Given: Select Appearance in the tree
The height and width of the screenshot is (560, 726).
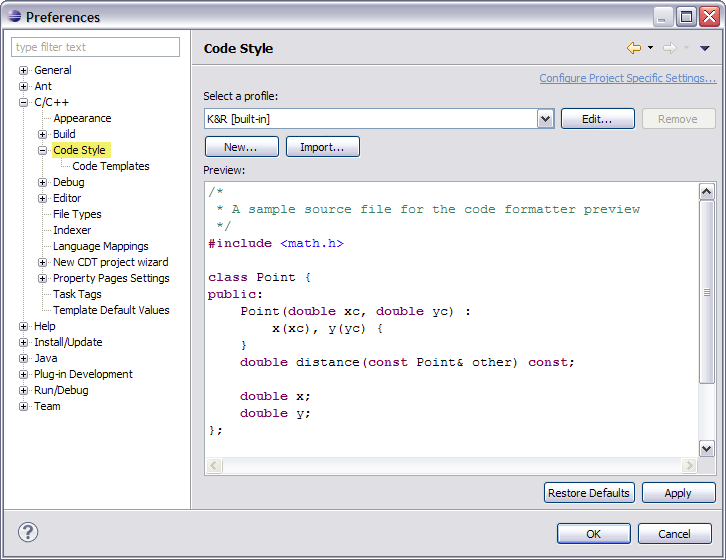Looking at the screenshot, I should point(82,118).
